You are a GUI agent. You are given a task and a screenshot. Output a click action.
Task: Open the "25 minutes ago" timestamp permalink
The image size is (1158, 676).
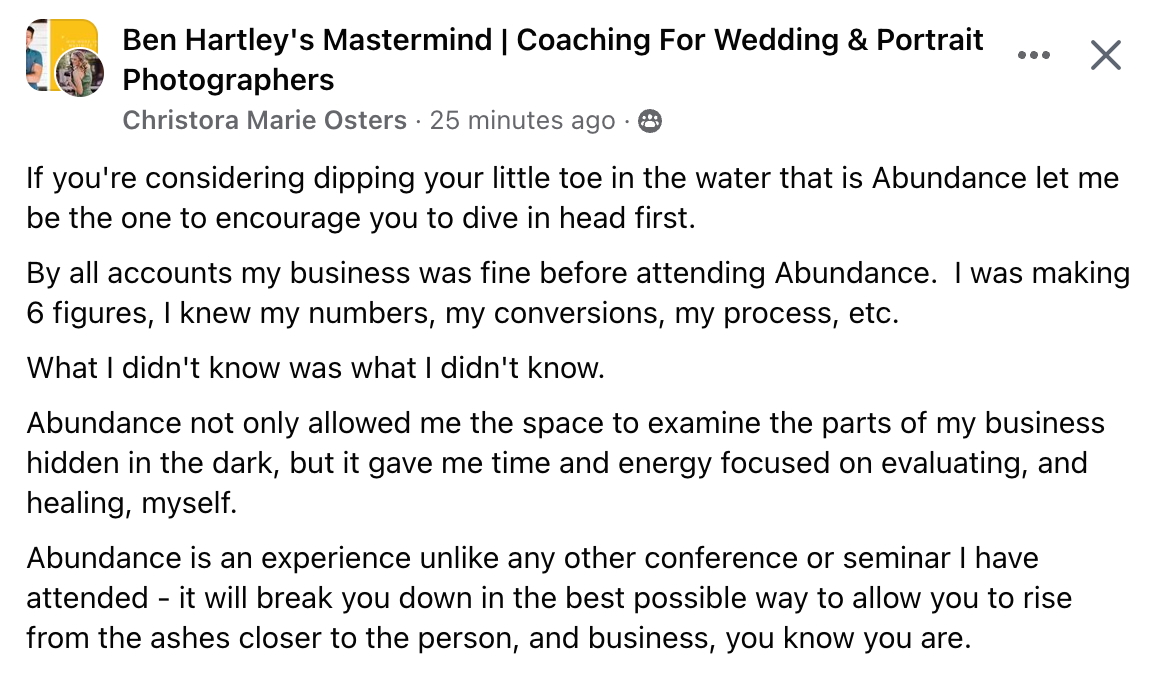522,121
